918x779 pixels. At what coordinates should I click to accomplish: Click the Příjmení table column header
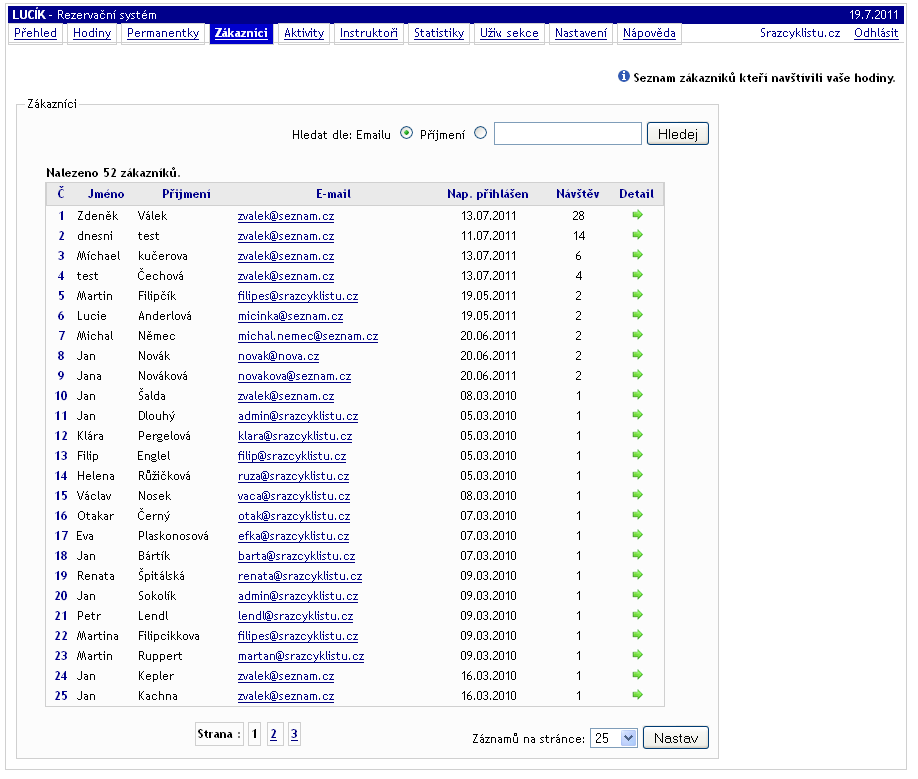[x=186, y=194]
